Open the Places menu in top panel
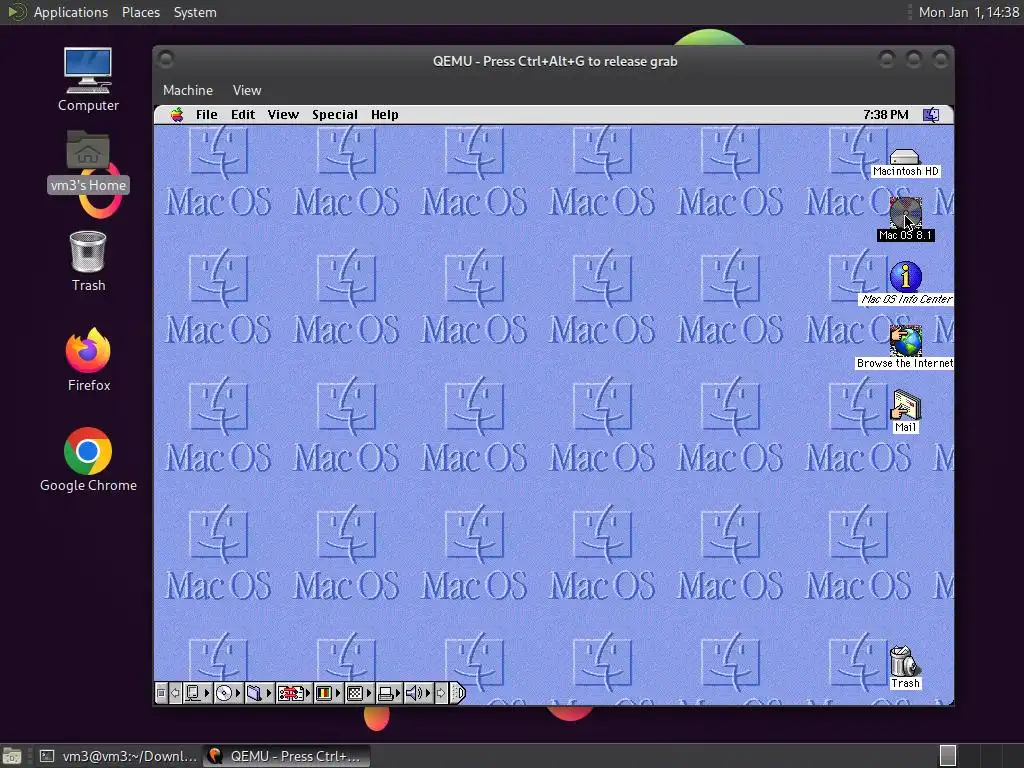Image resolution: width=1024 pixels, height=768 pixels. (140, 12)
